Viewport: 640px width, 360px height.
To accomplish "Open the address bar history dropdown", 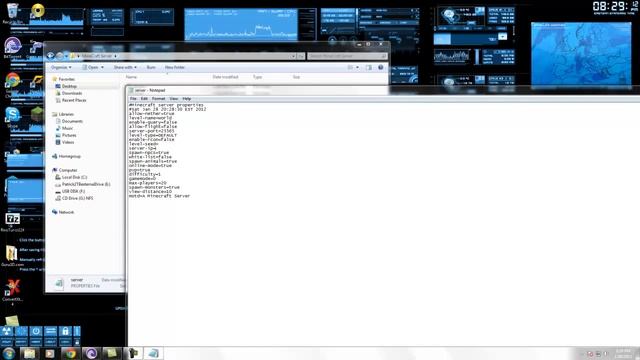I will pos(293,56).
